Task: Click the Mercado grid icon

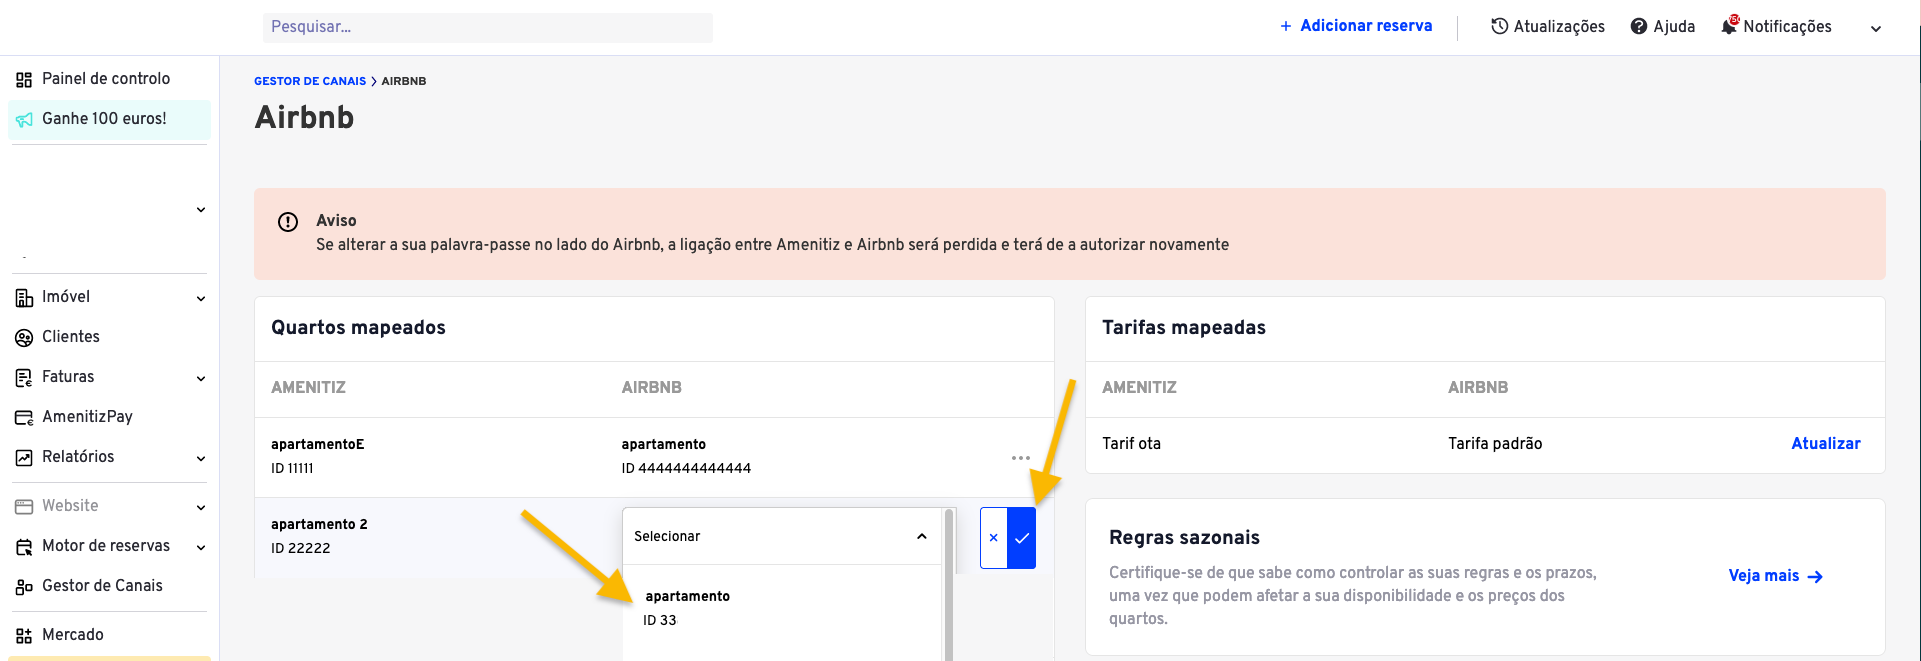Action: [x=24, y=636]
